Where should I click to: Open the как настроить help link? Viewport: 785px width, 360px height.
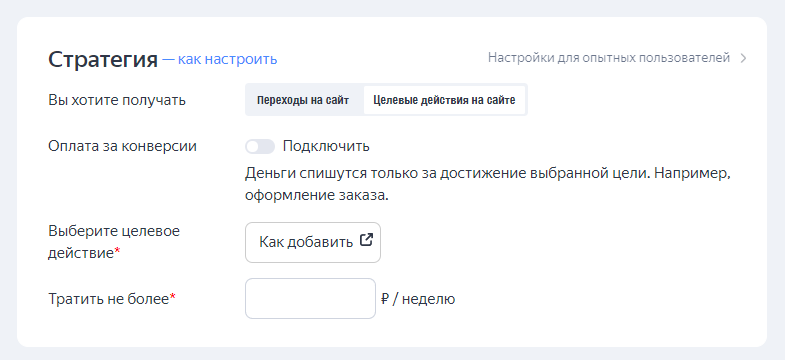227,60
